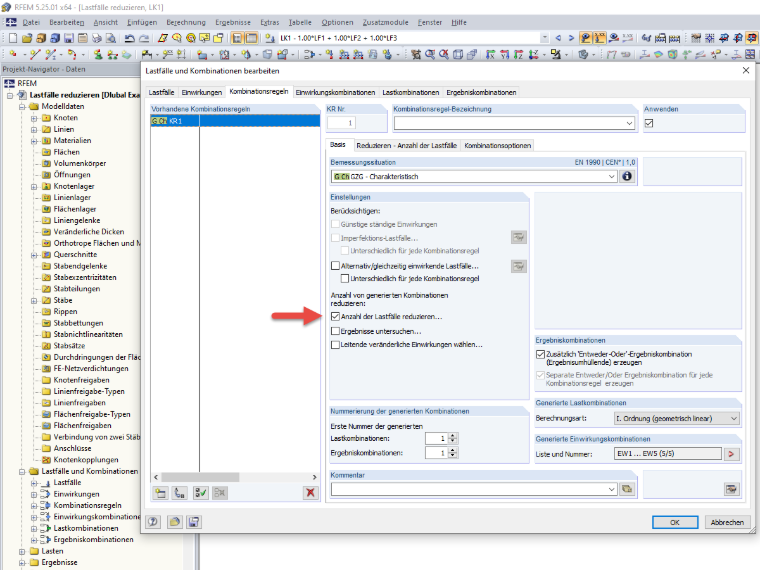Click the help question mark button
Viewport: 760px width, 570px height.
coord(153,522)
